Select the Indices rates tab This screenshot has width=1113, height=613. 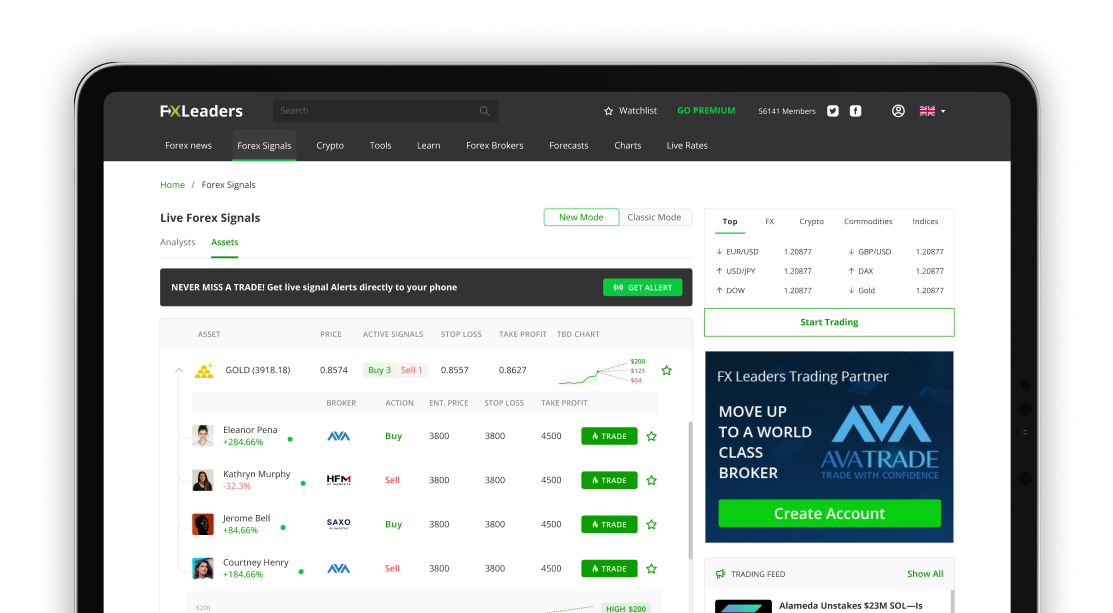click(925, 221)
